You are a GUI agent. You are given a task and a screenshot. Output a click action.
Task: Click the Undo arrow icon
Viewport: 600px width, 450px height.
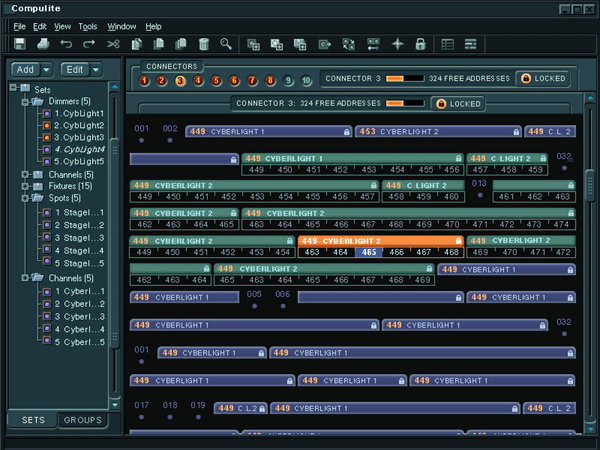[66, 44]
